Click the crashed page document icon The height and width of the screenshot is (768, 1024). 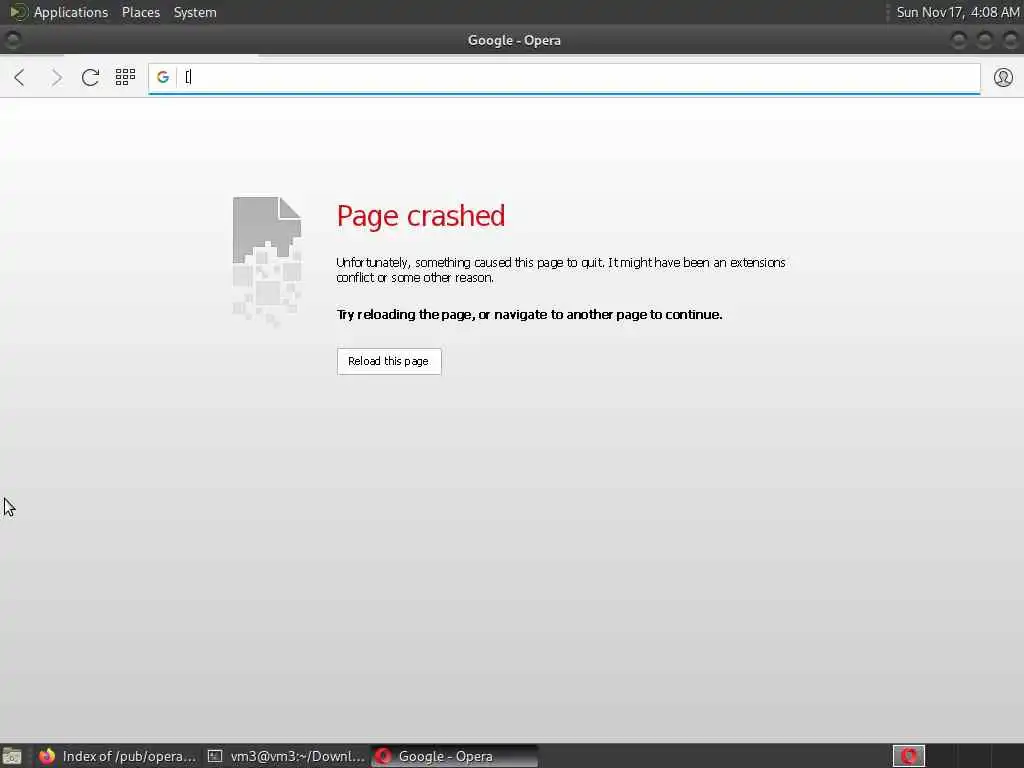click(267, 261)
